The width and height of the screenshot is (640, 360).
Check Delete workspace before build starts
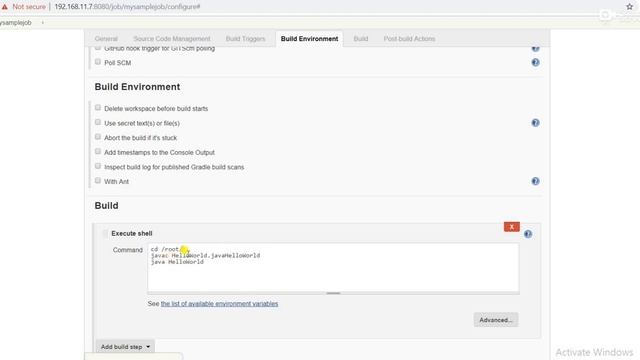98,107
